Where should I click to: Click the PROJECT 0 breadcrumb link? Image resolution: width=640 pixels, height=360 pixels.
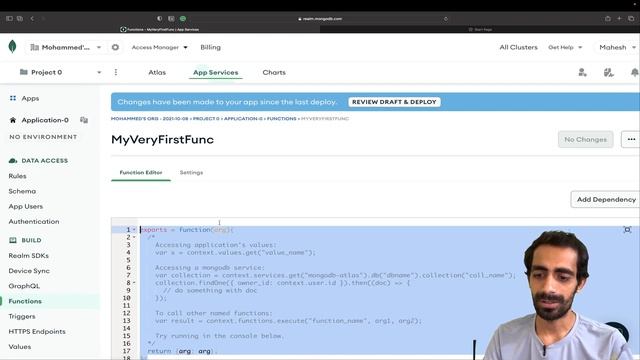pos(206,119)
